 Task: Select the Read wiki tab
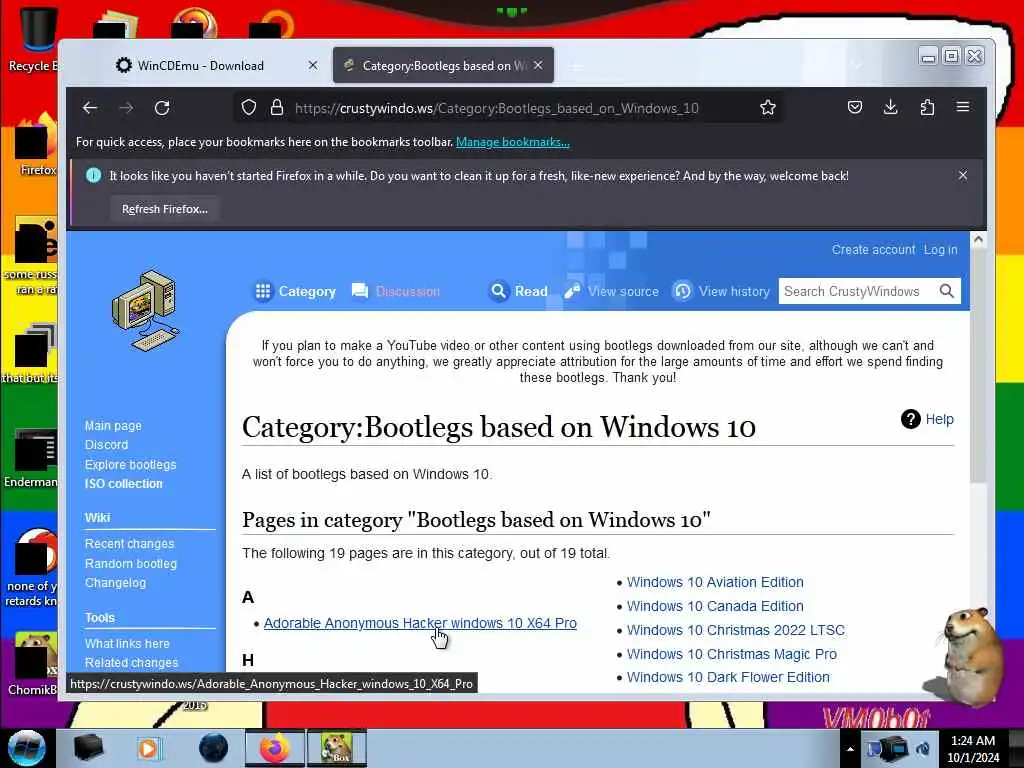[x=519, y=291]
